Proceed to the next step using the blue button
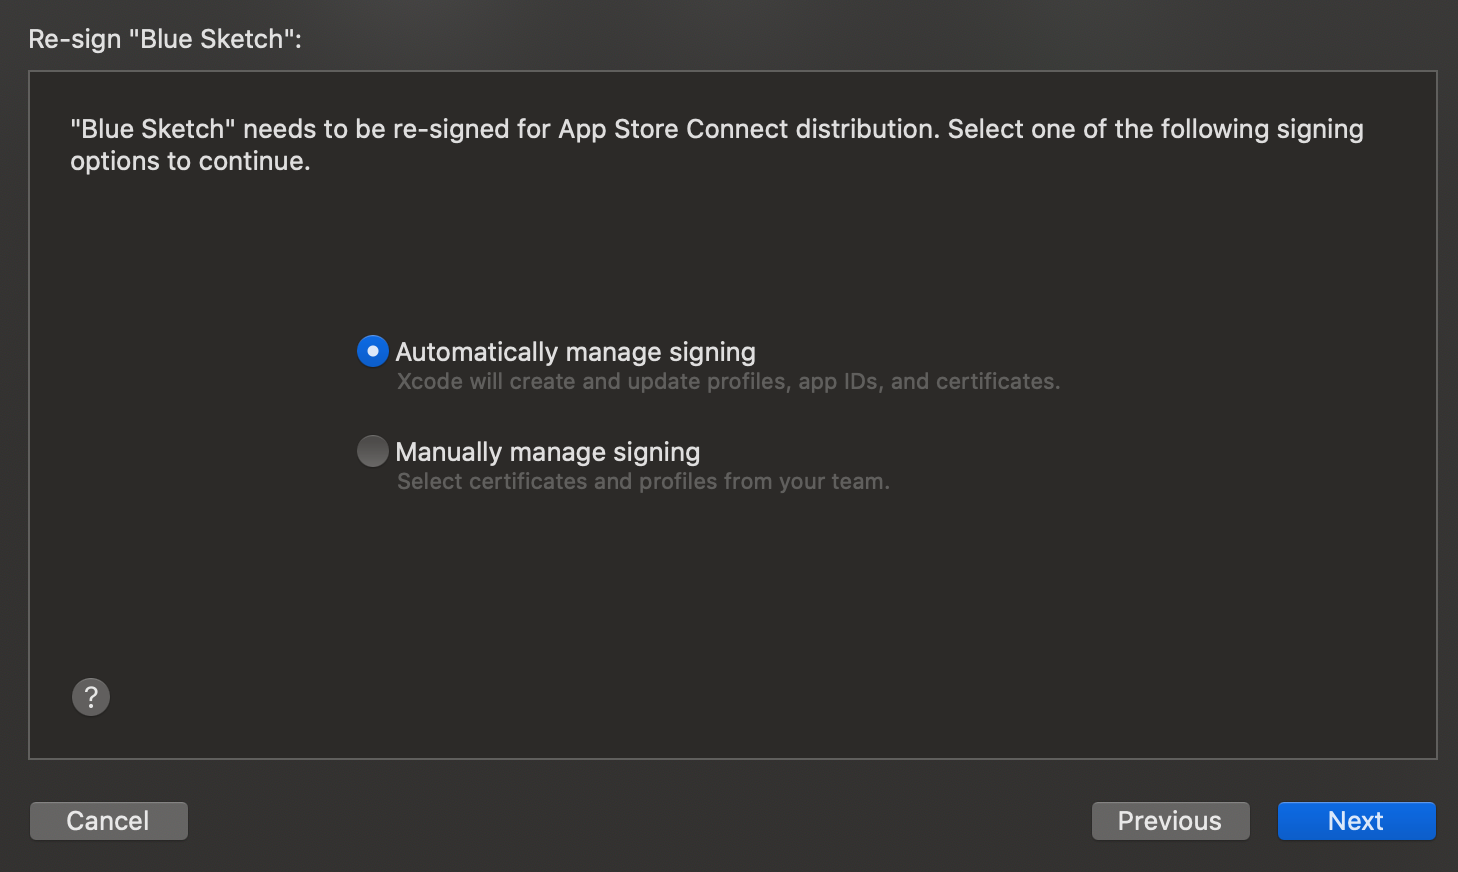This screenshot has width=1458, height=872. tap(1356, 821)
